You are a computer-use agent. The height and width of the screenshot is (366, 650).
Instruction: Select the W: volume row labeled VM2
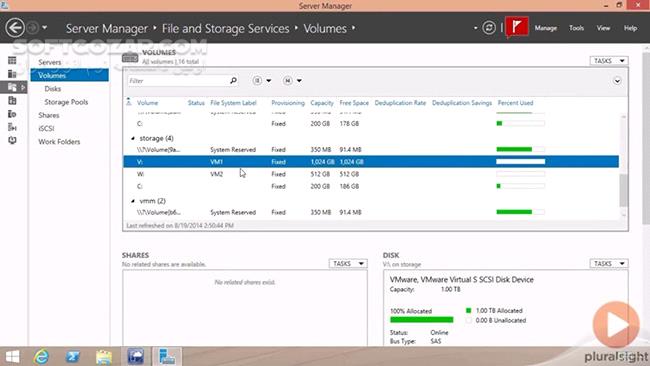pyautogui.click(x=371, y=174)
